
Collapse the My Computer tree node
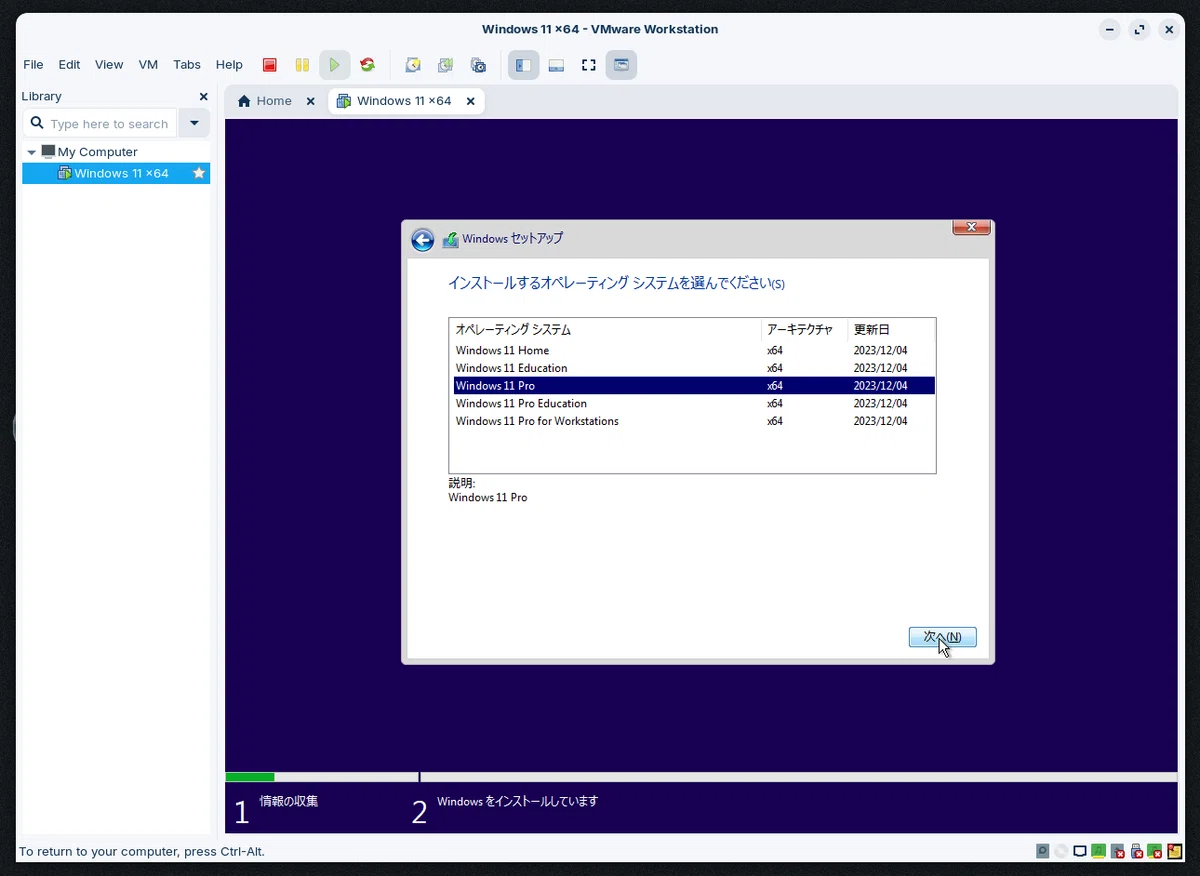point(32,152)
